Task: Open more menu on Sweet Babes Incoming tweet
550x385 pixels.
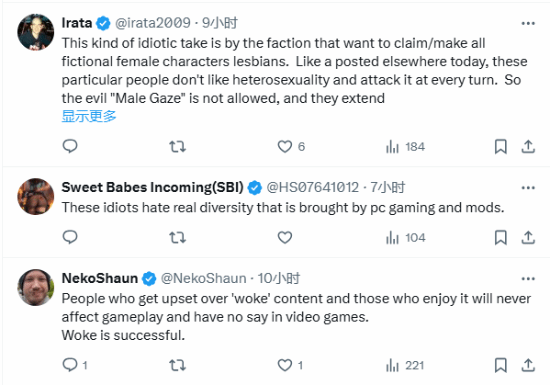Action: tap(528, 188)
